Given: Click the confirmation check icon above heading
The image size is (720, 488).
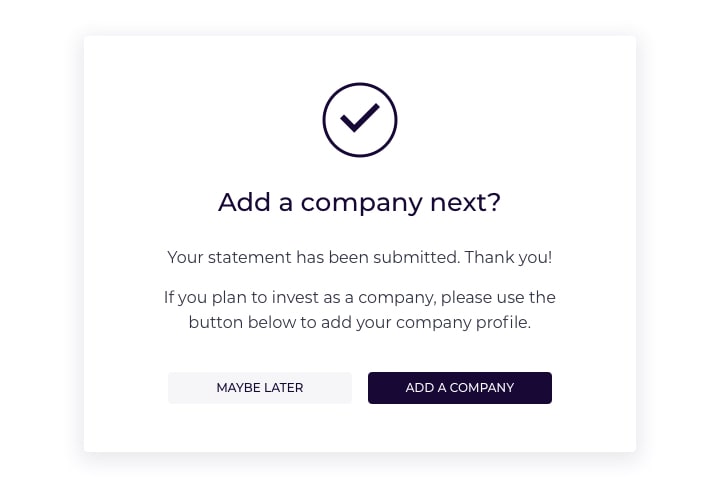Looking at the screenshot, I should click(x=360, y=120).
